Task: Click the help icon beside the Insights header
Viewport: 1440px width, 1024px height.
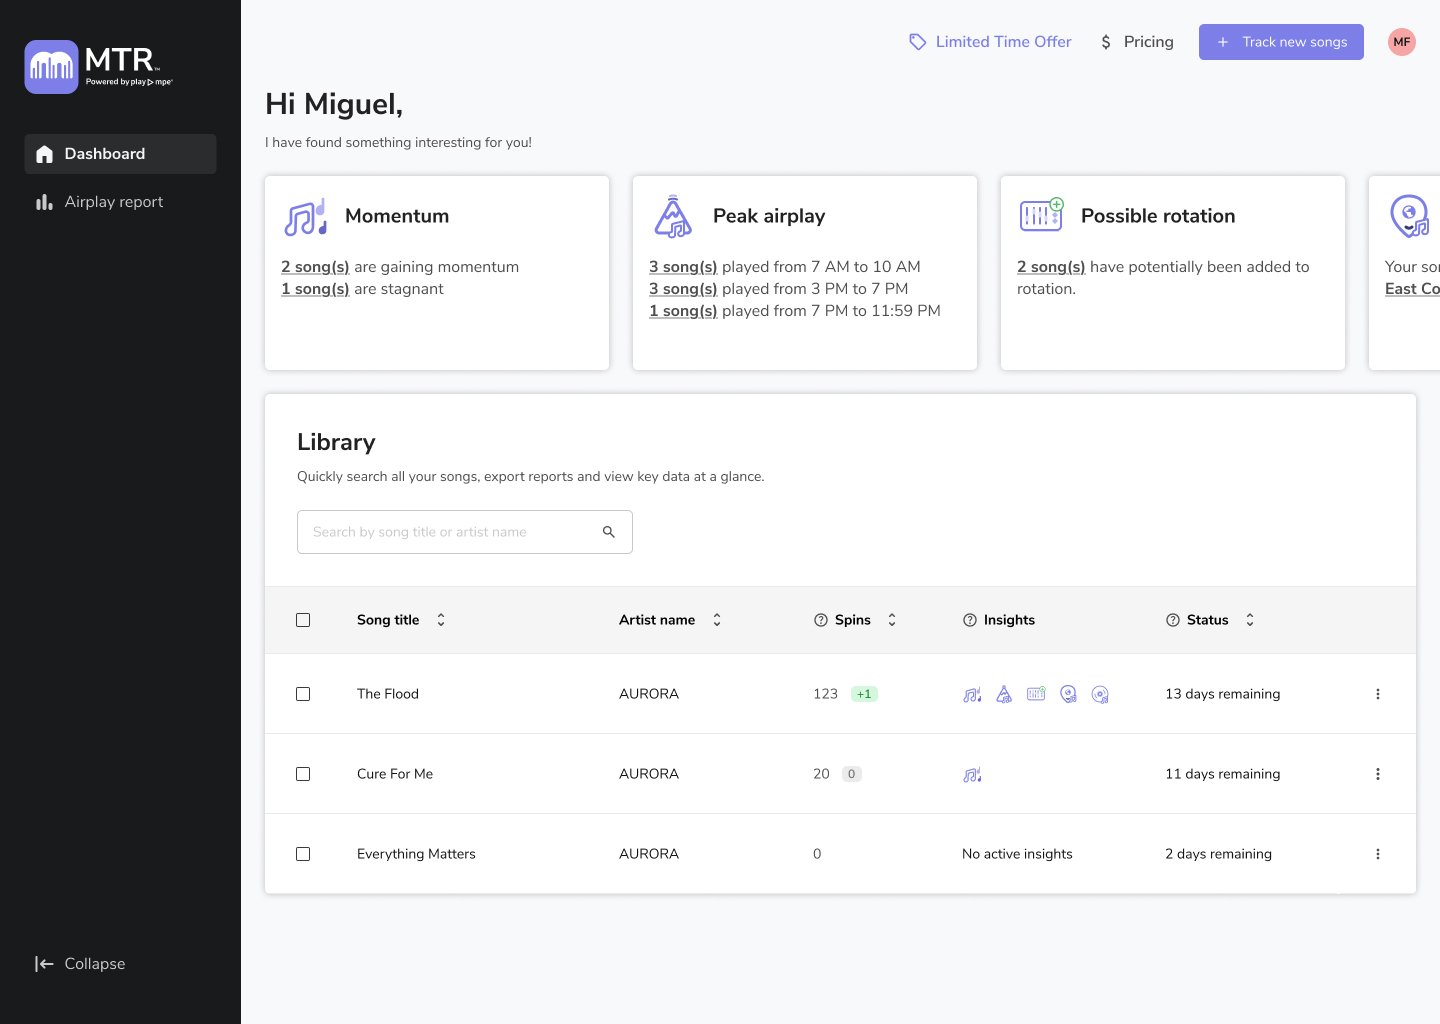Action: 969,620
